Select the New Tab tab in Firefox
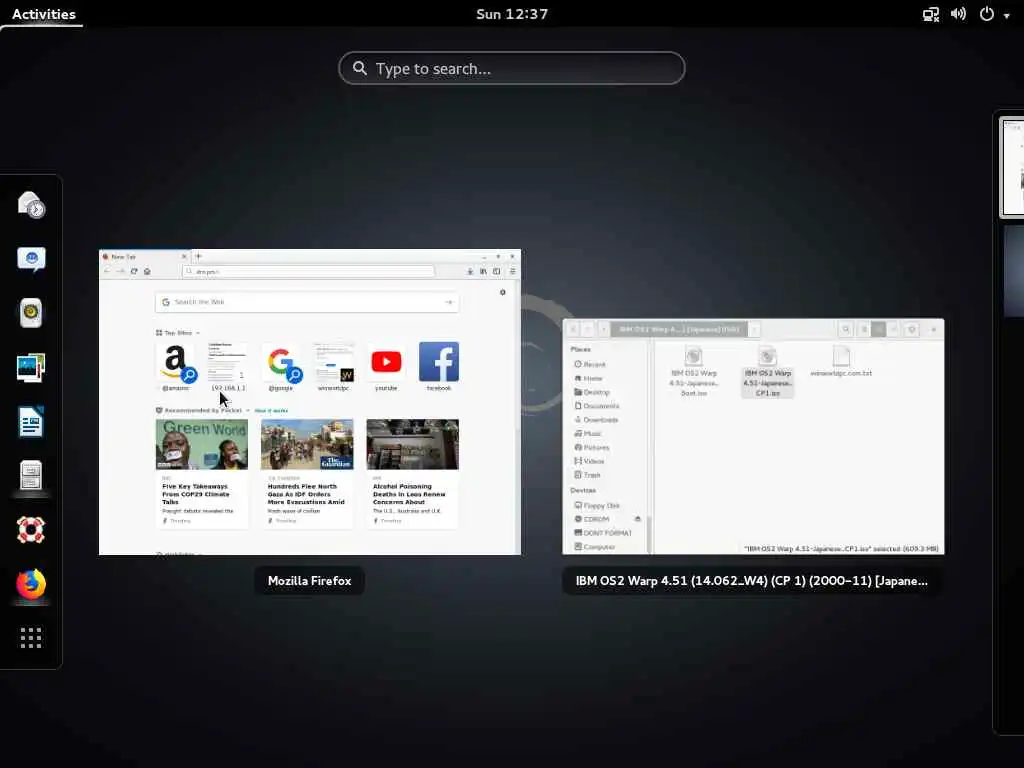 tap(145, 256)
